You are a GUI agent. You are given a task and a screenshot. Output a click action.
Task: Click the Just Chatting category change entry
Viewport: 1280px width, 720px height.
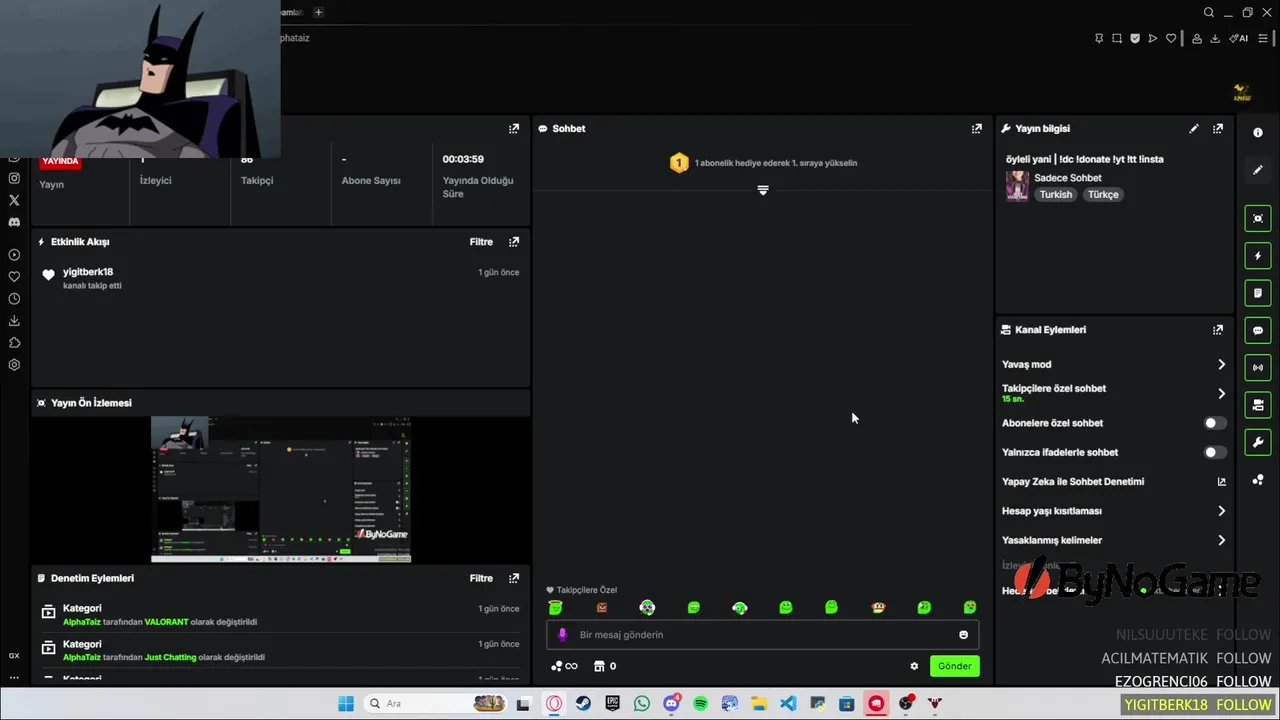coord(280,651)
